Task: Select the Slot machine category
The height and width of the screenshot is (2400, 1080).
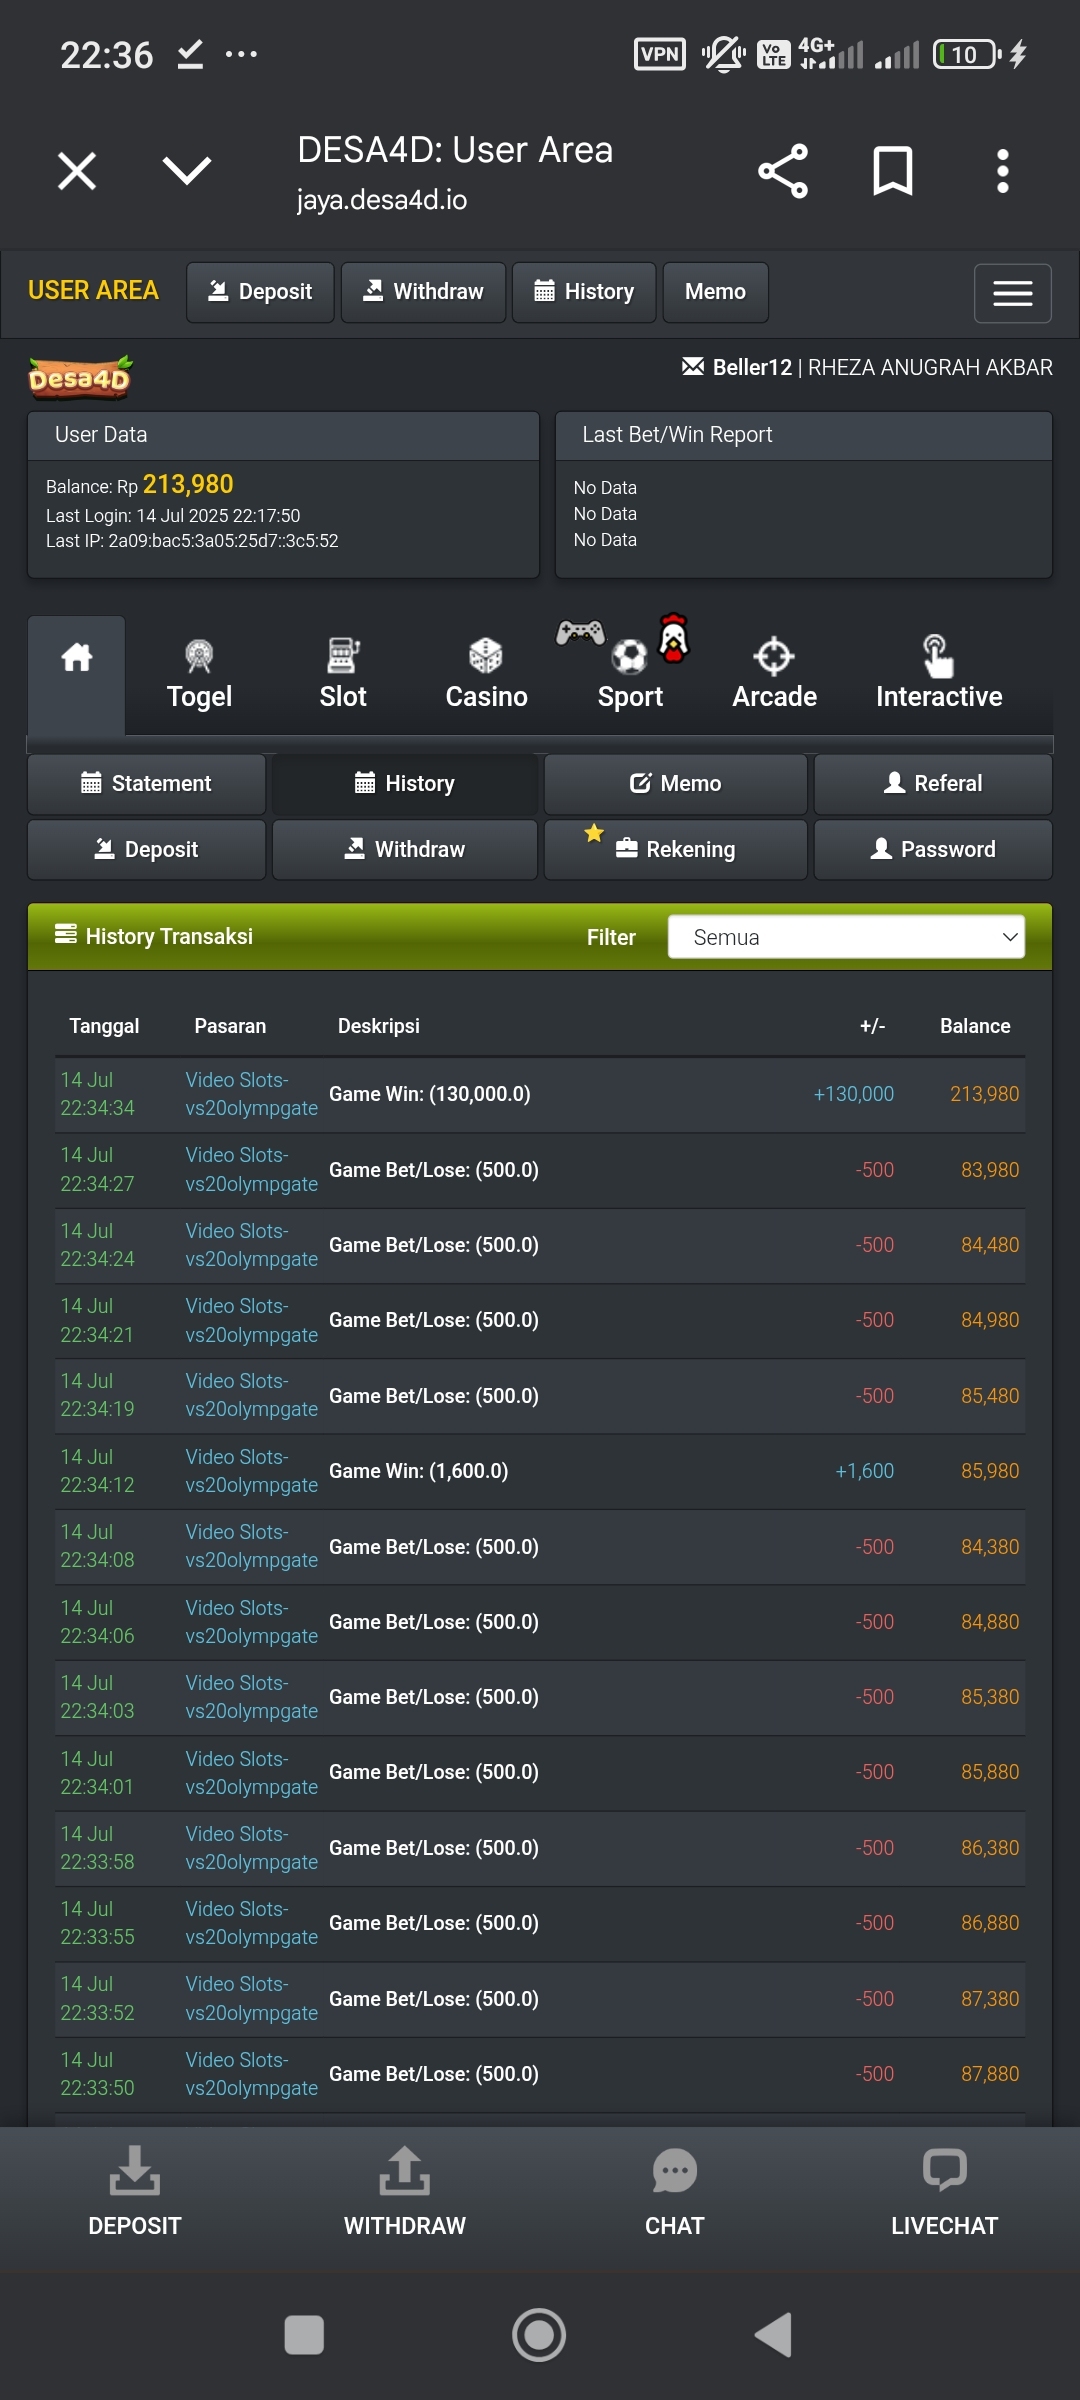Action: 343,675
